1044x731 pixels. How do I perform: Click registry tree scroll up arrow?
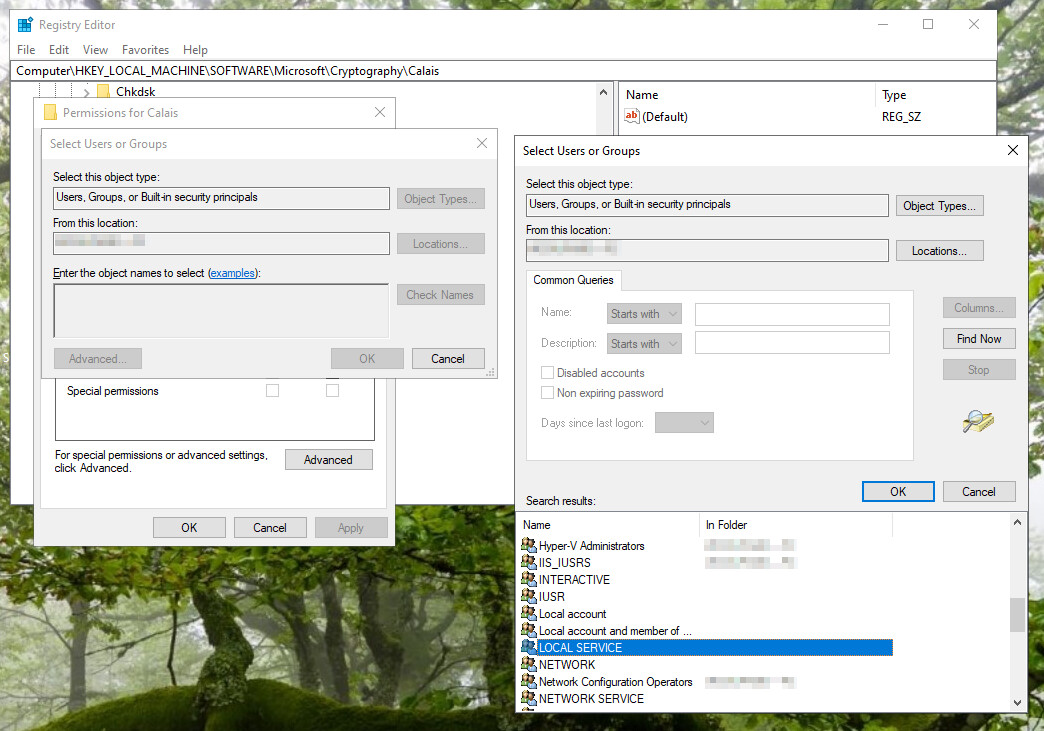[x=603, y=92]
